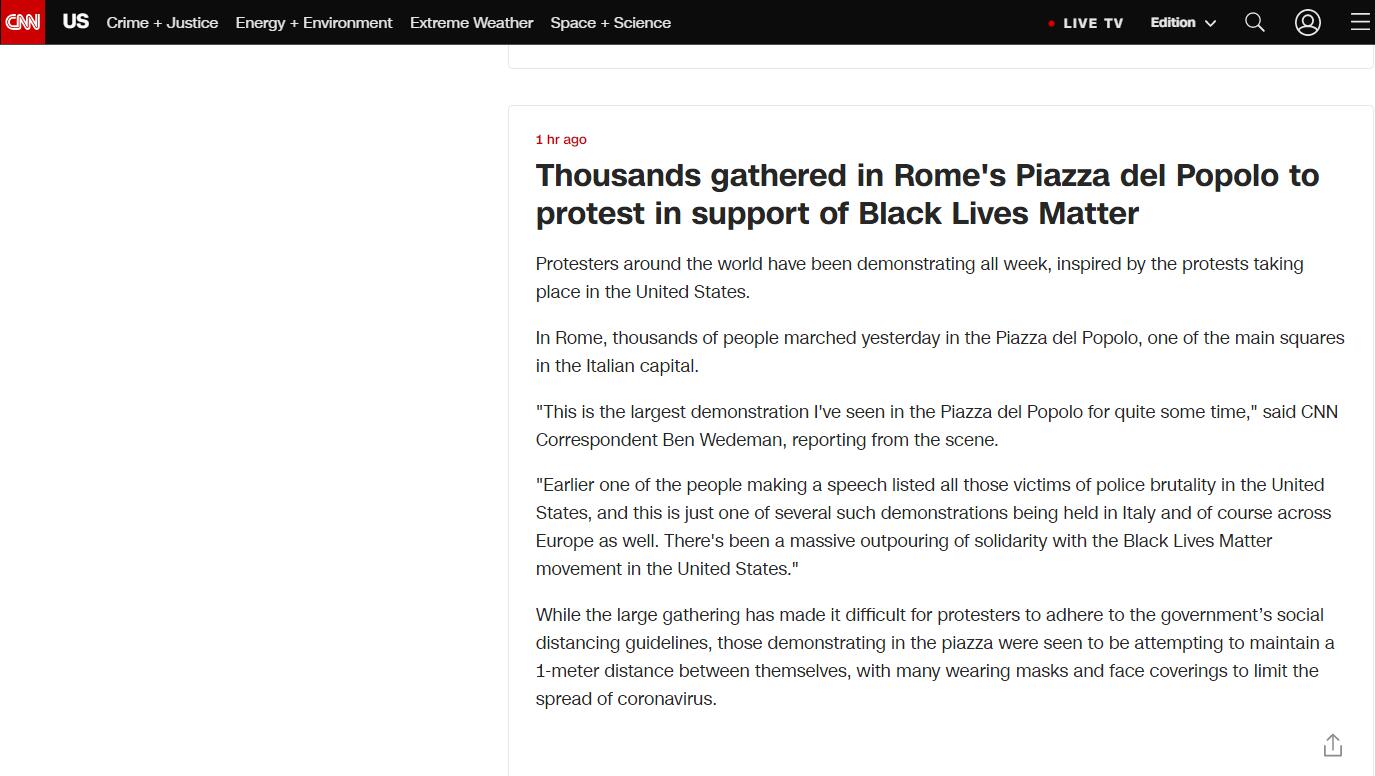
Task: Click the CNN logo icon
Action: (22, 22)
